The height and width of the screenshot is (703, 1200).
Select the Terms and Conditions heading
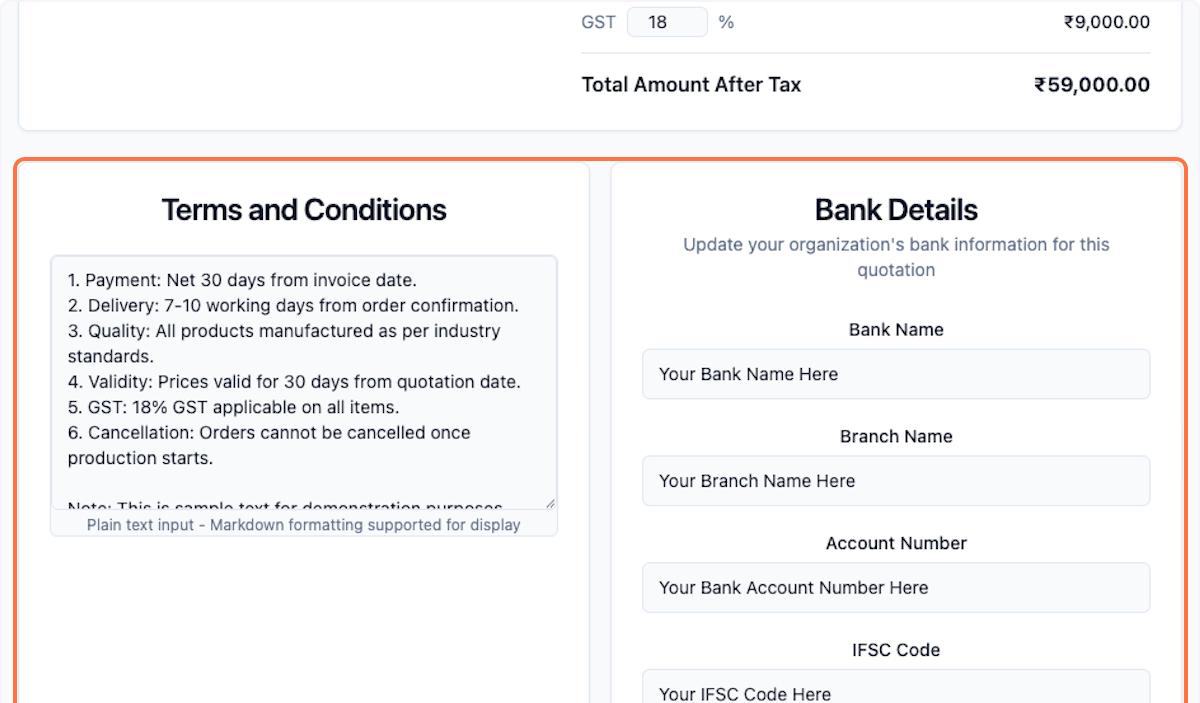304,210
